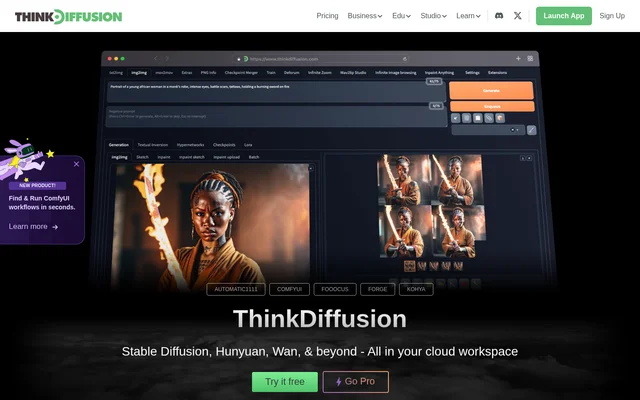Click the ThinkDiffusion logo in header
The height and width of the screenshot is (400, 640).
(69, 16)
